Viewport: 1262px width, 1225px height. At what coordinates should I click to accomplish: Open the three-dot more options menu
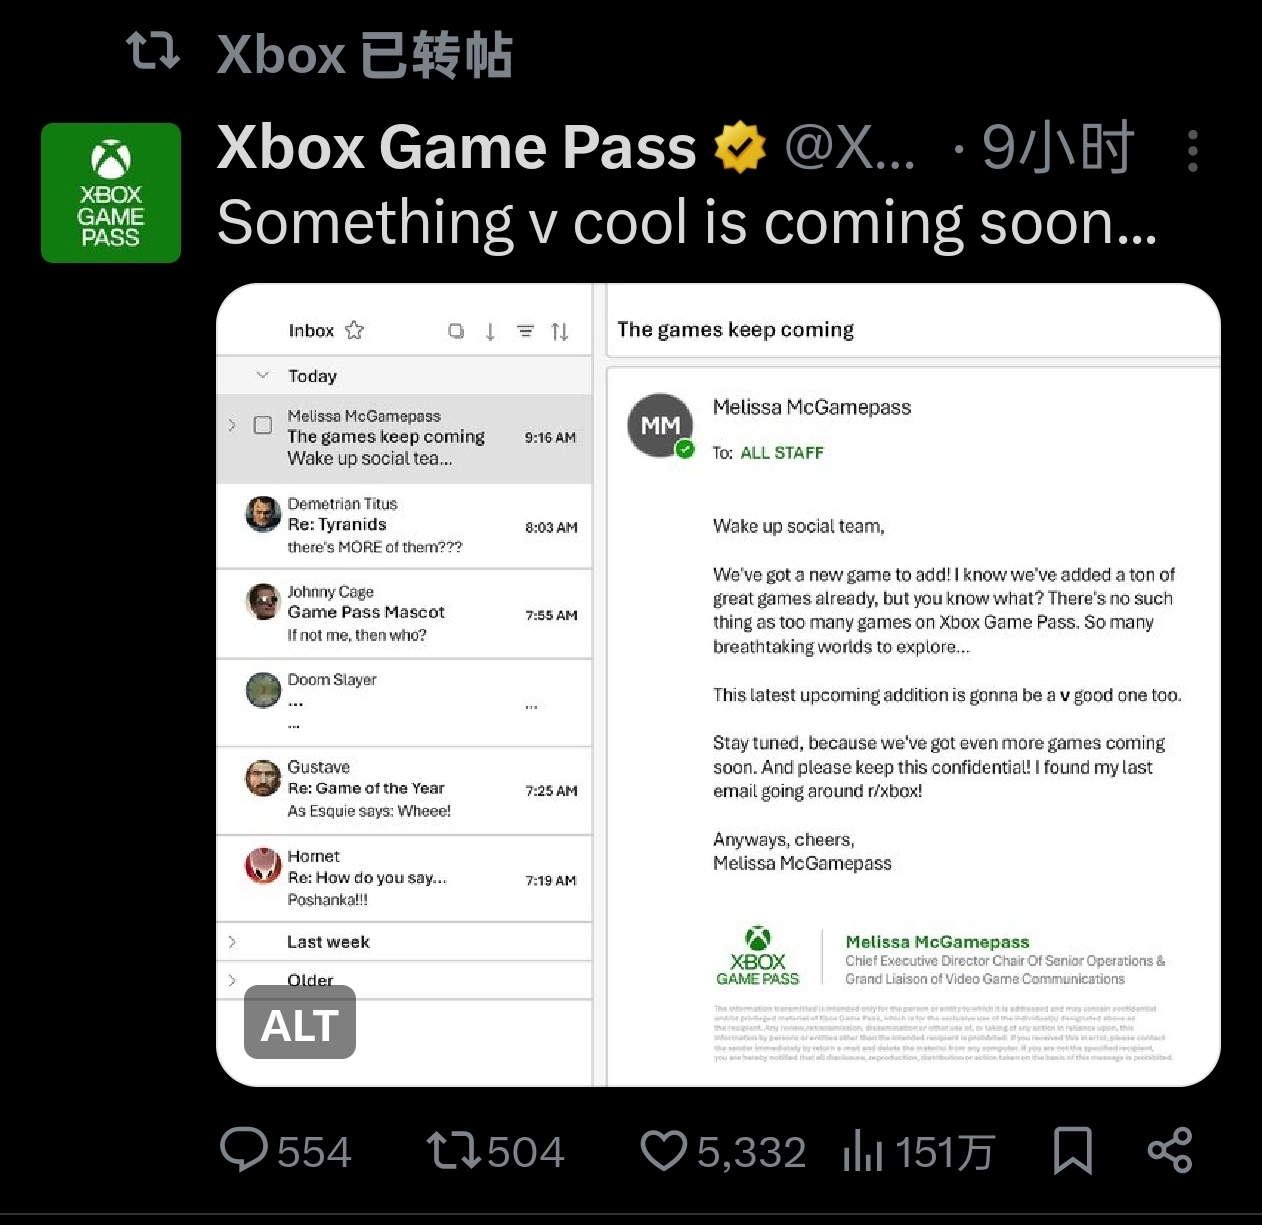(1192, 151)
